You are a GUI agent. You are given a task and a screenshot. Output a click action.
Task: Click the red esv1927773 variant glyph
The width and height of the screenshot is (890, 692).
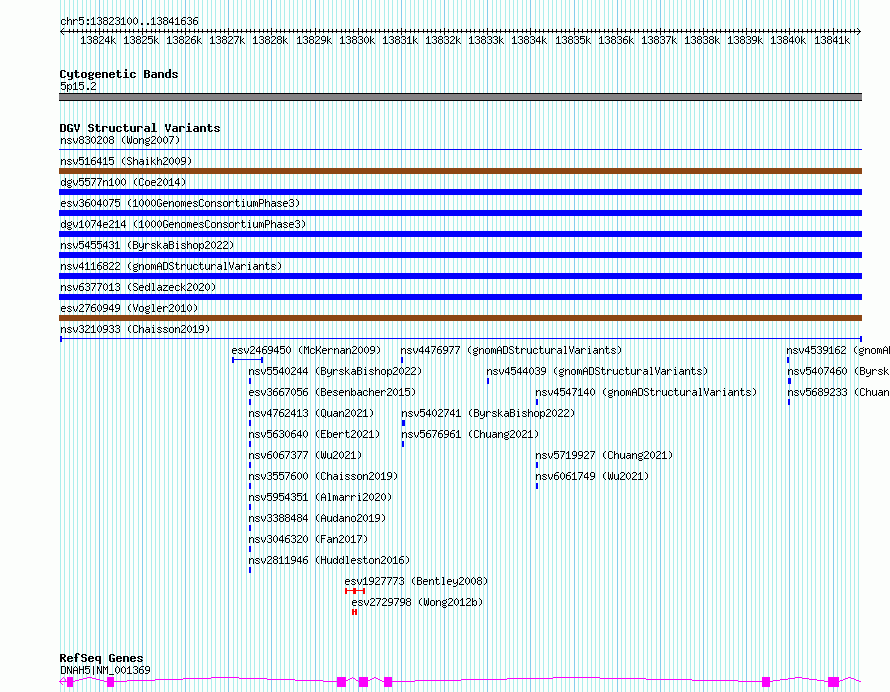[x=355, y=591]
